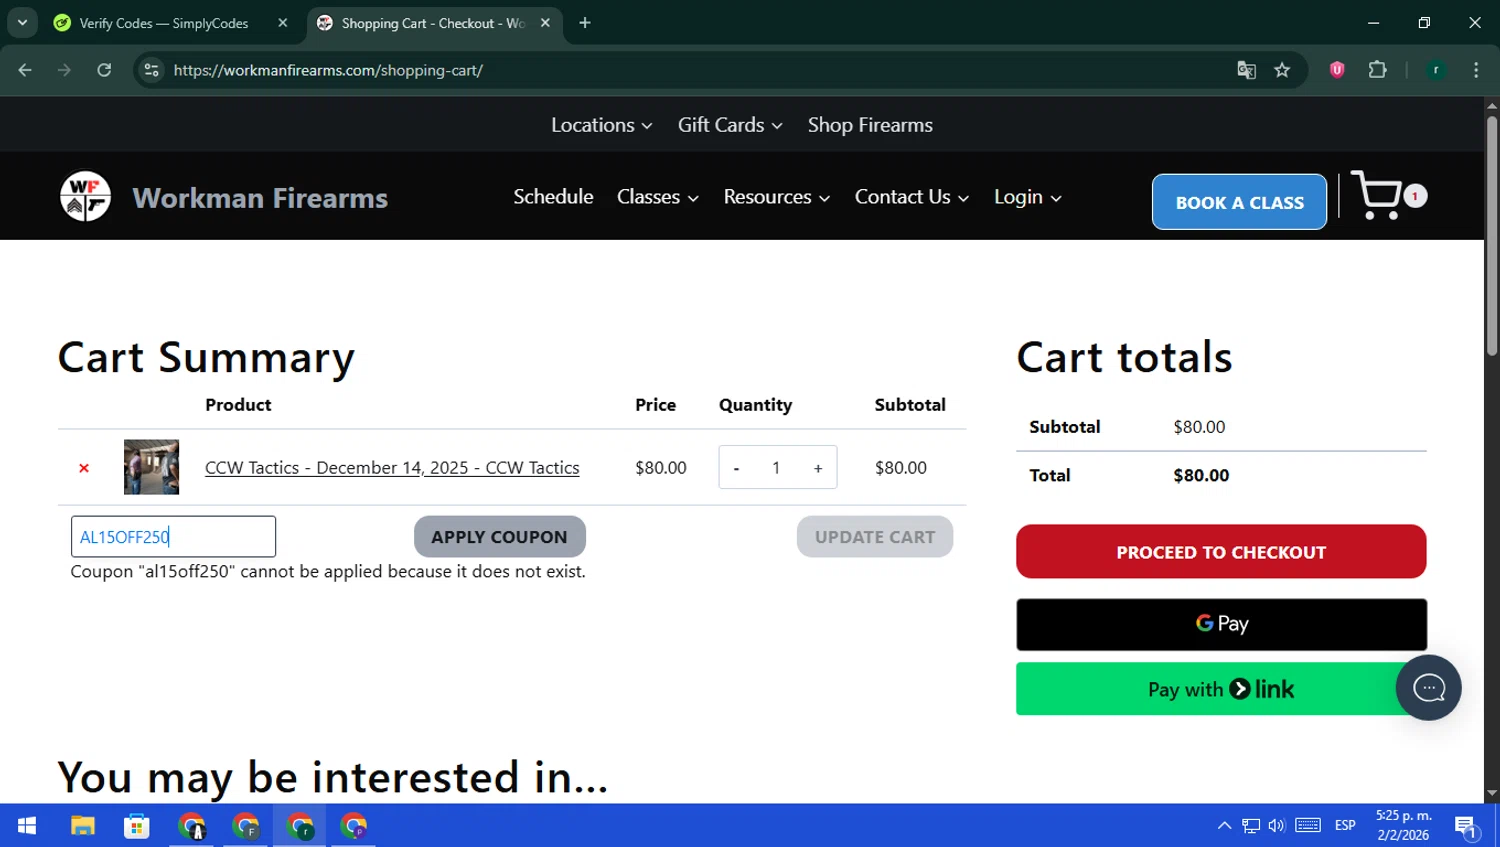Click the coupon code input field
Image resolution: width=1500 pixels, height=847 pixels.
(173, 537)
